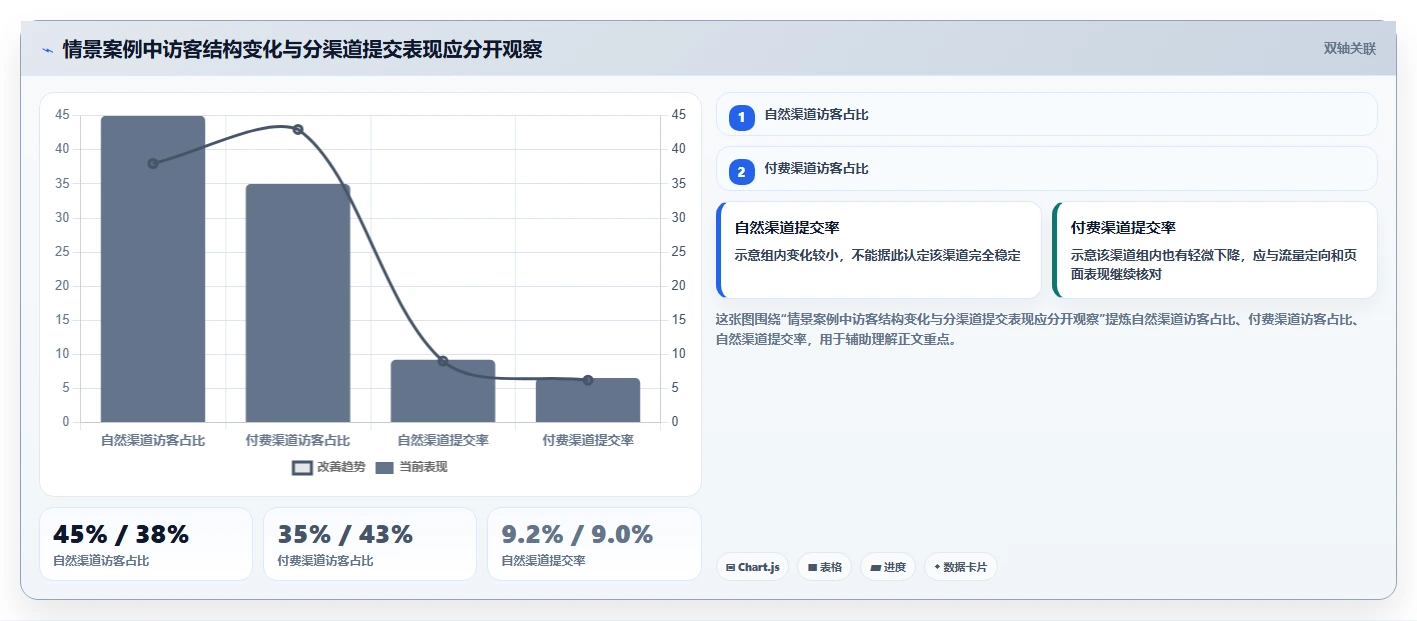
Task: Select the 自然渠道访客占比 list row
Action: click(1046, 114)
